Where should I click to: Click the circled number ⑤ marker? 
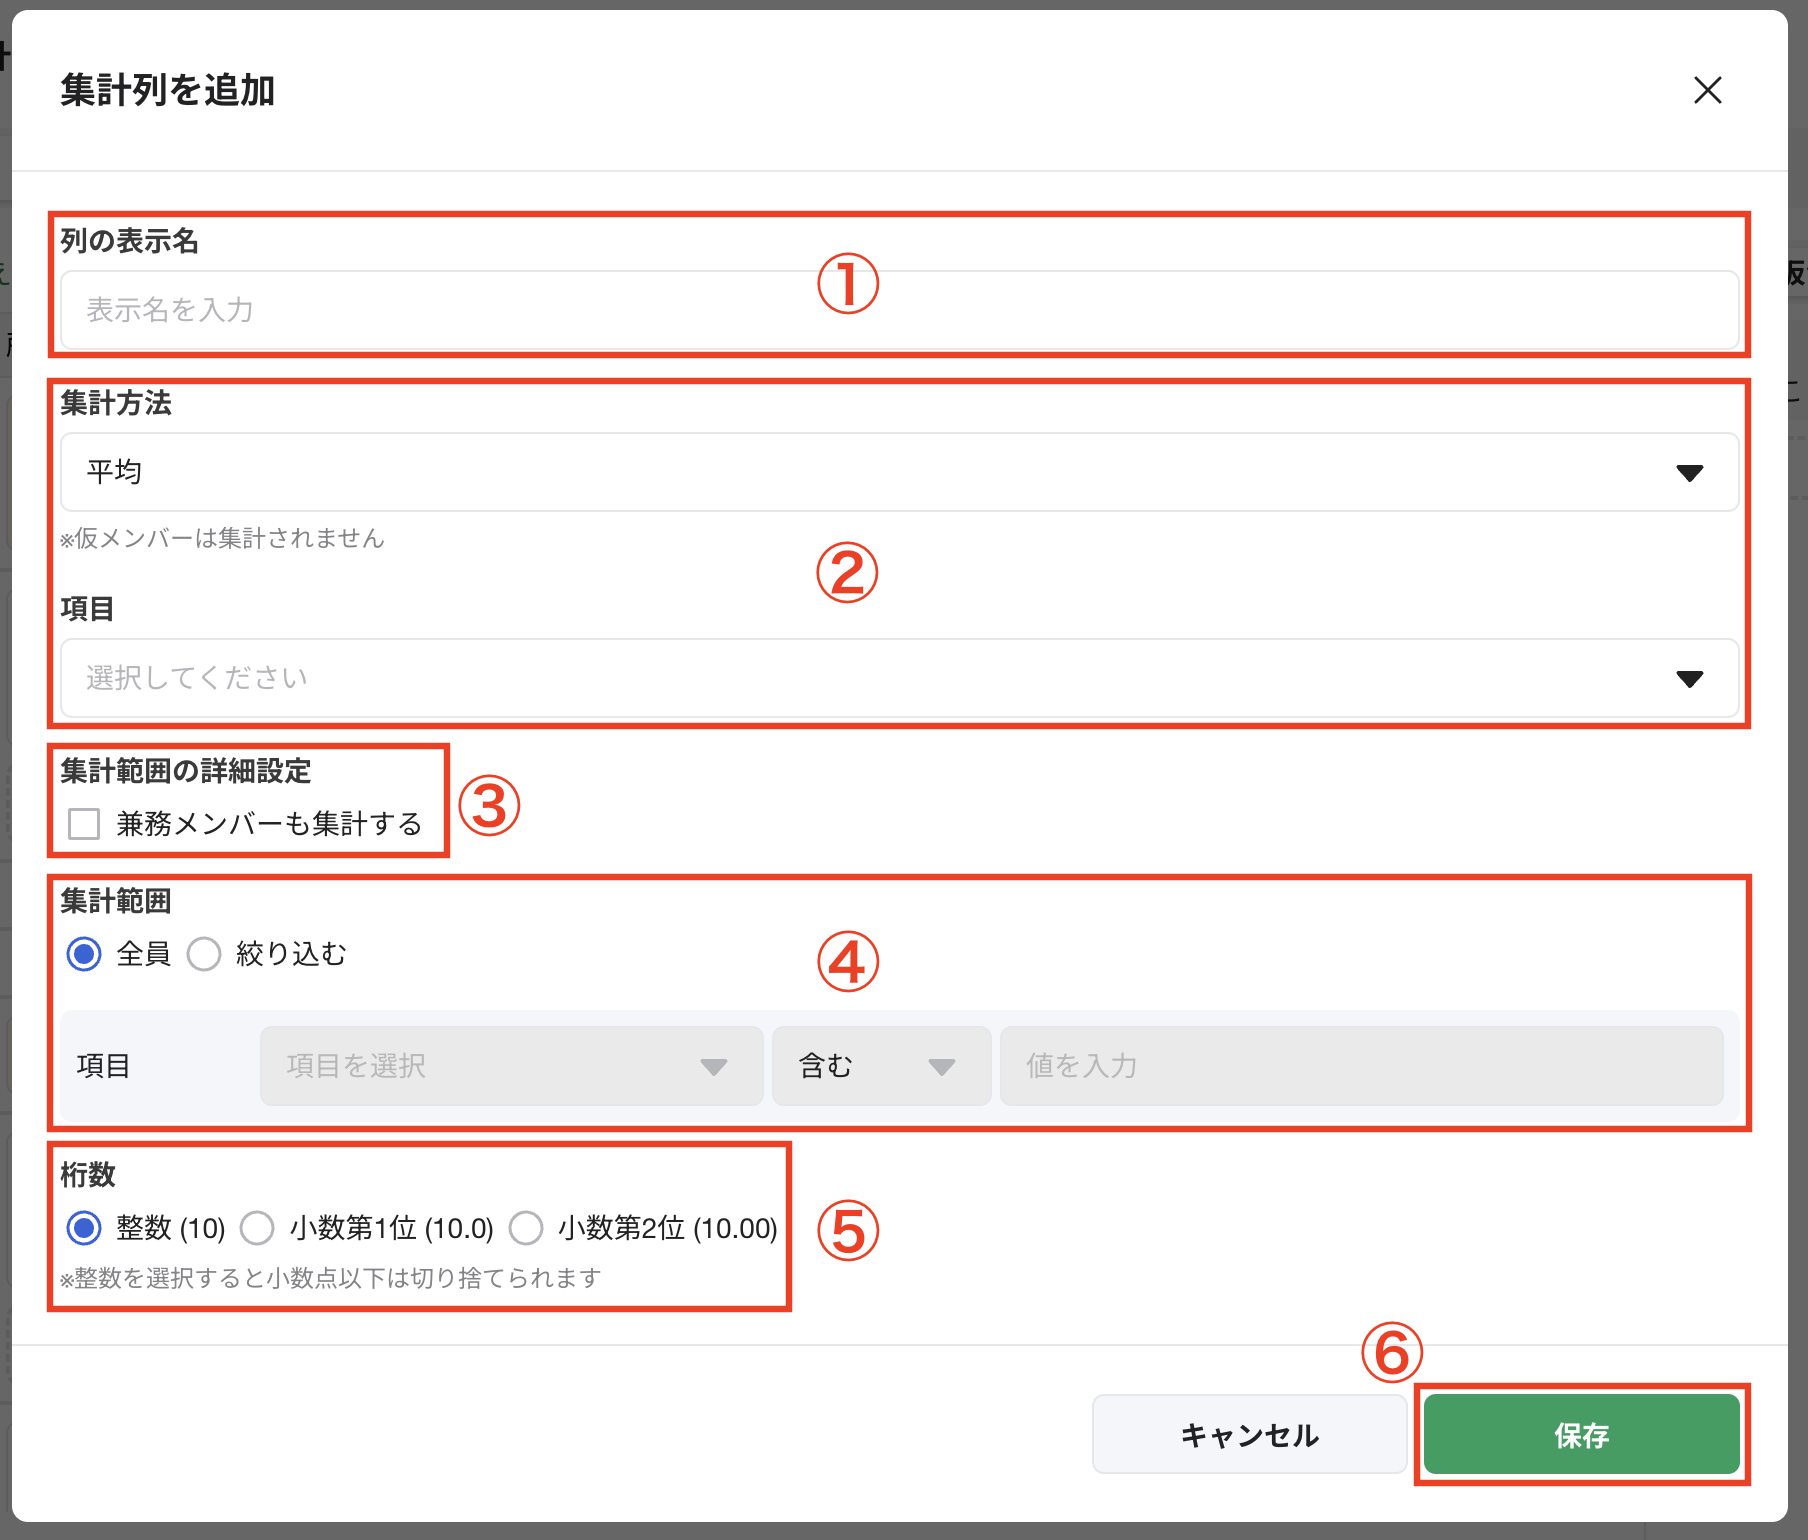847,1230
